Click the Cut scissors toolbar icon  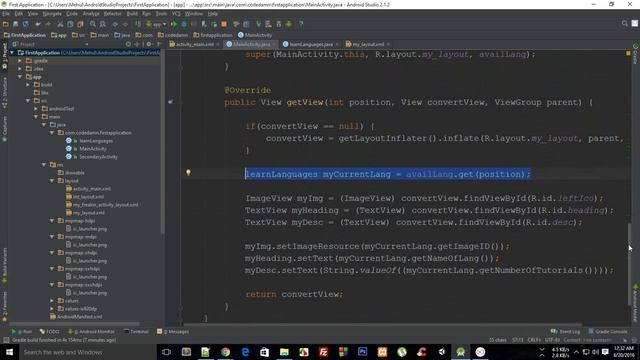click(x=60, y=24)
